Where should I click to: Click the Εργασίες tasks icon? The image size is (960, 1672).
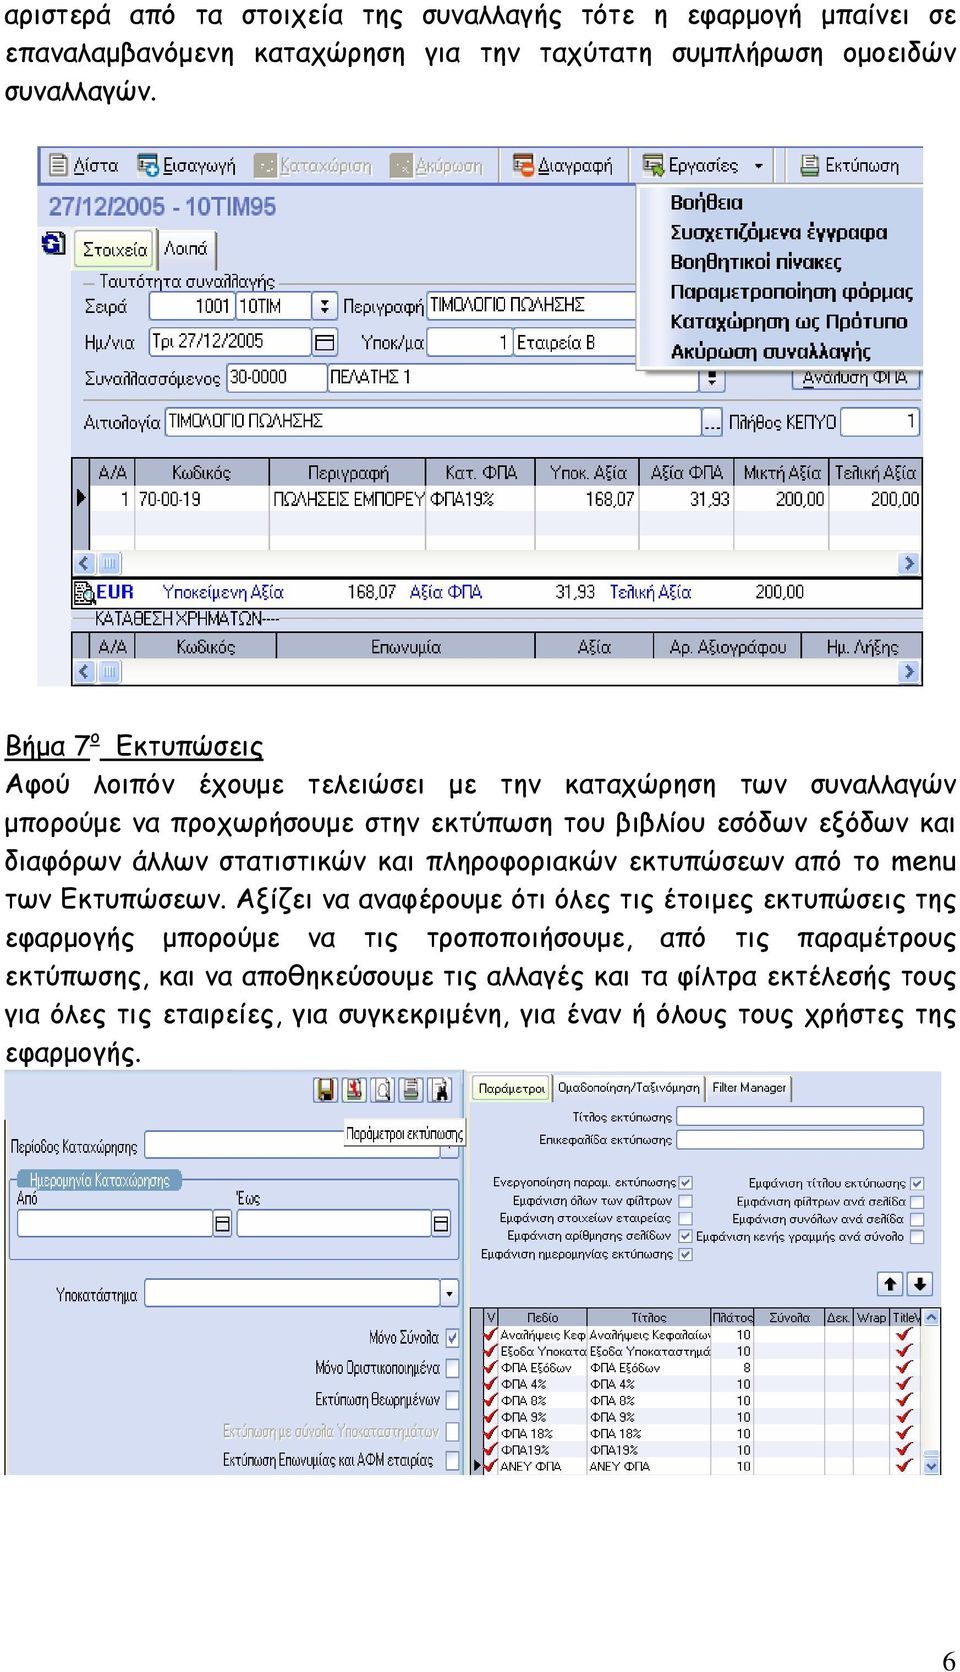coord(653,165)
